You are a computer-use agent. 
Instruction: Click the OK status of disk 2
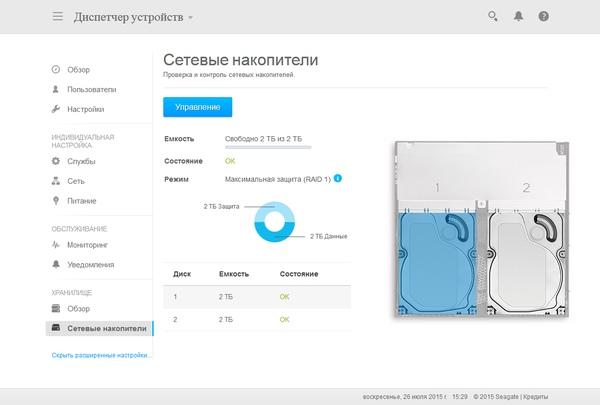(x=284, y=319)
